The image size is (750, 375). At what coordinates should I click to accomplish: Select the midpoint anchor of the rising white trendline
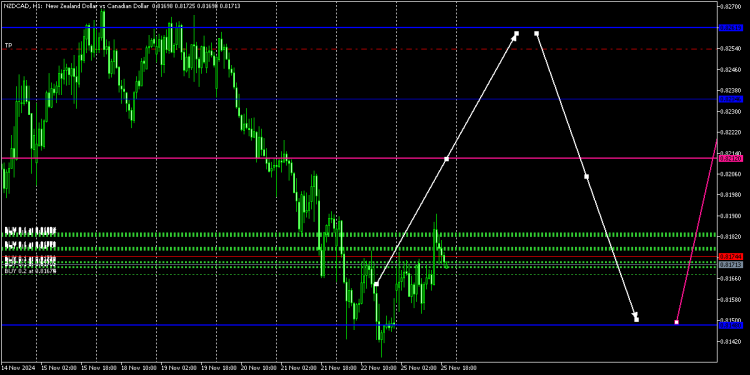coord(446,159)
